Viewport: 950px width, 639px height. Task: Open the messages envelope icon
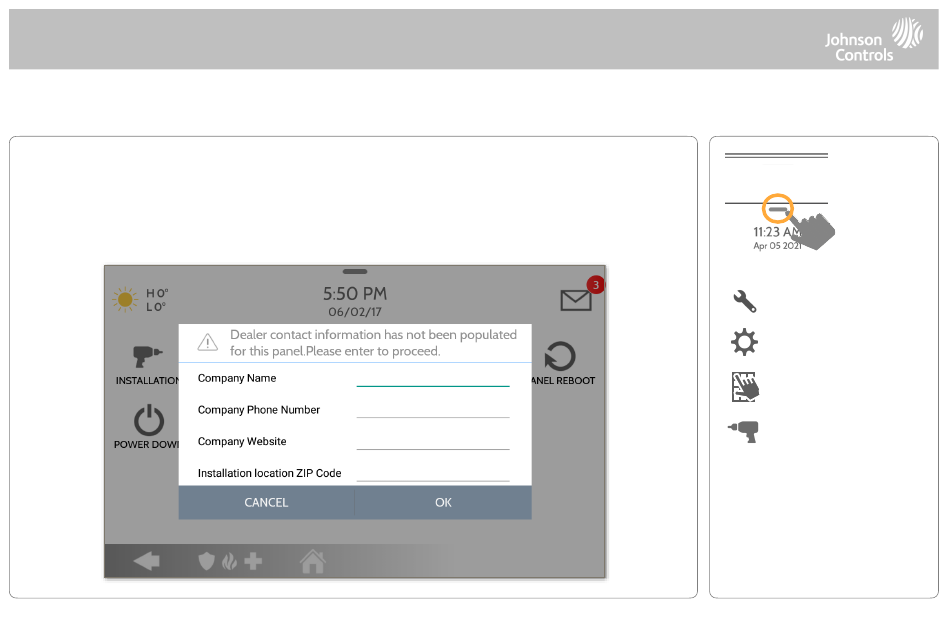coord(576,300)
